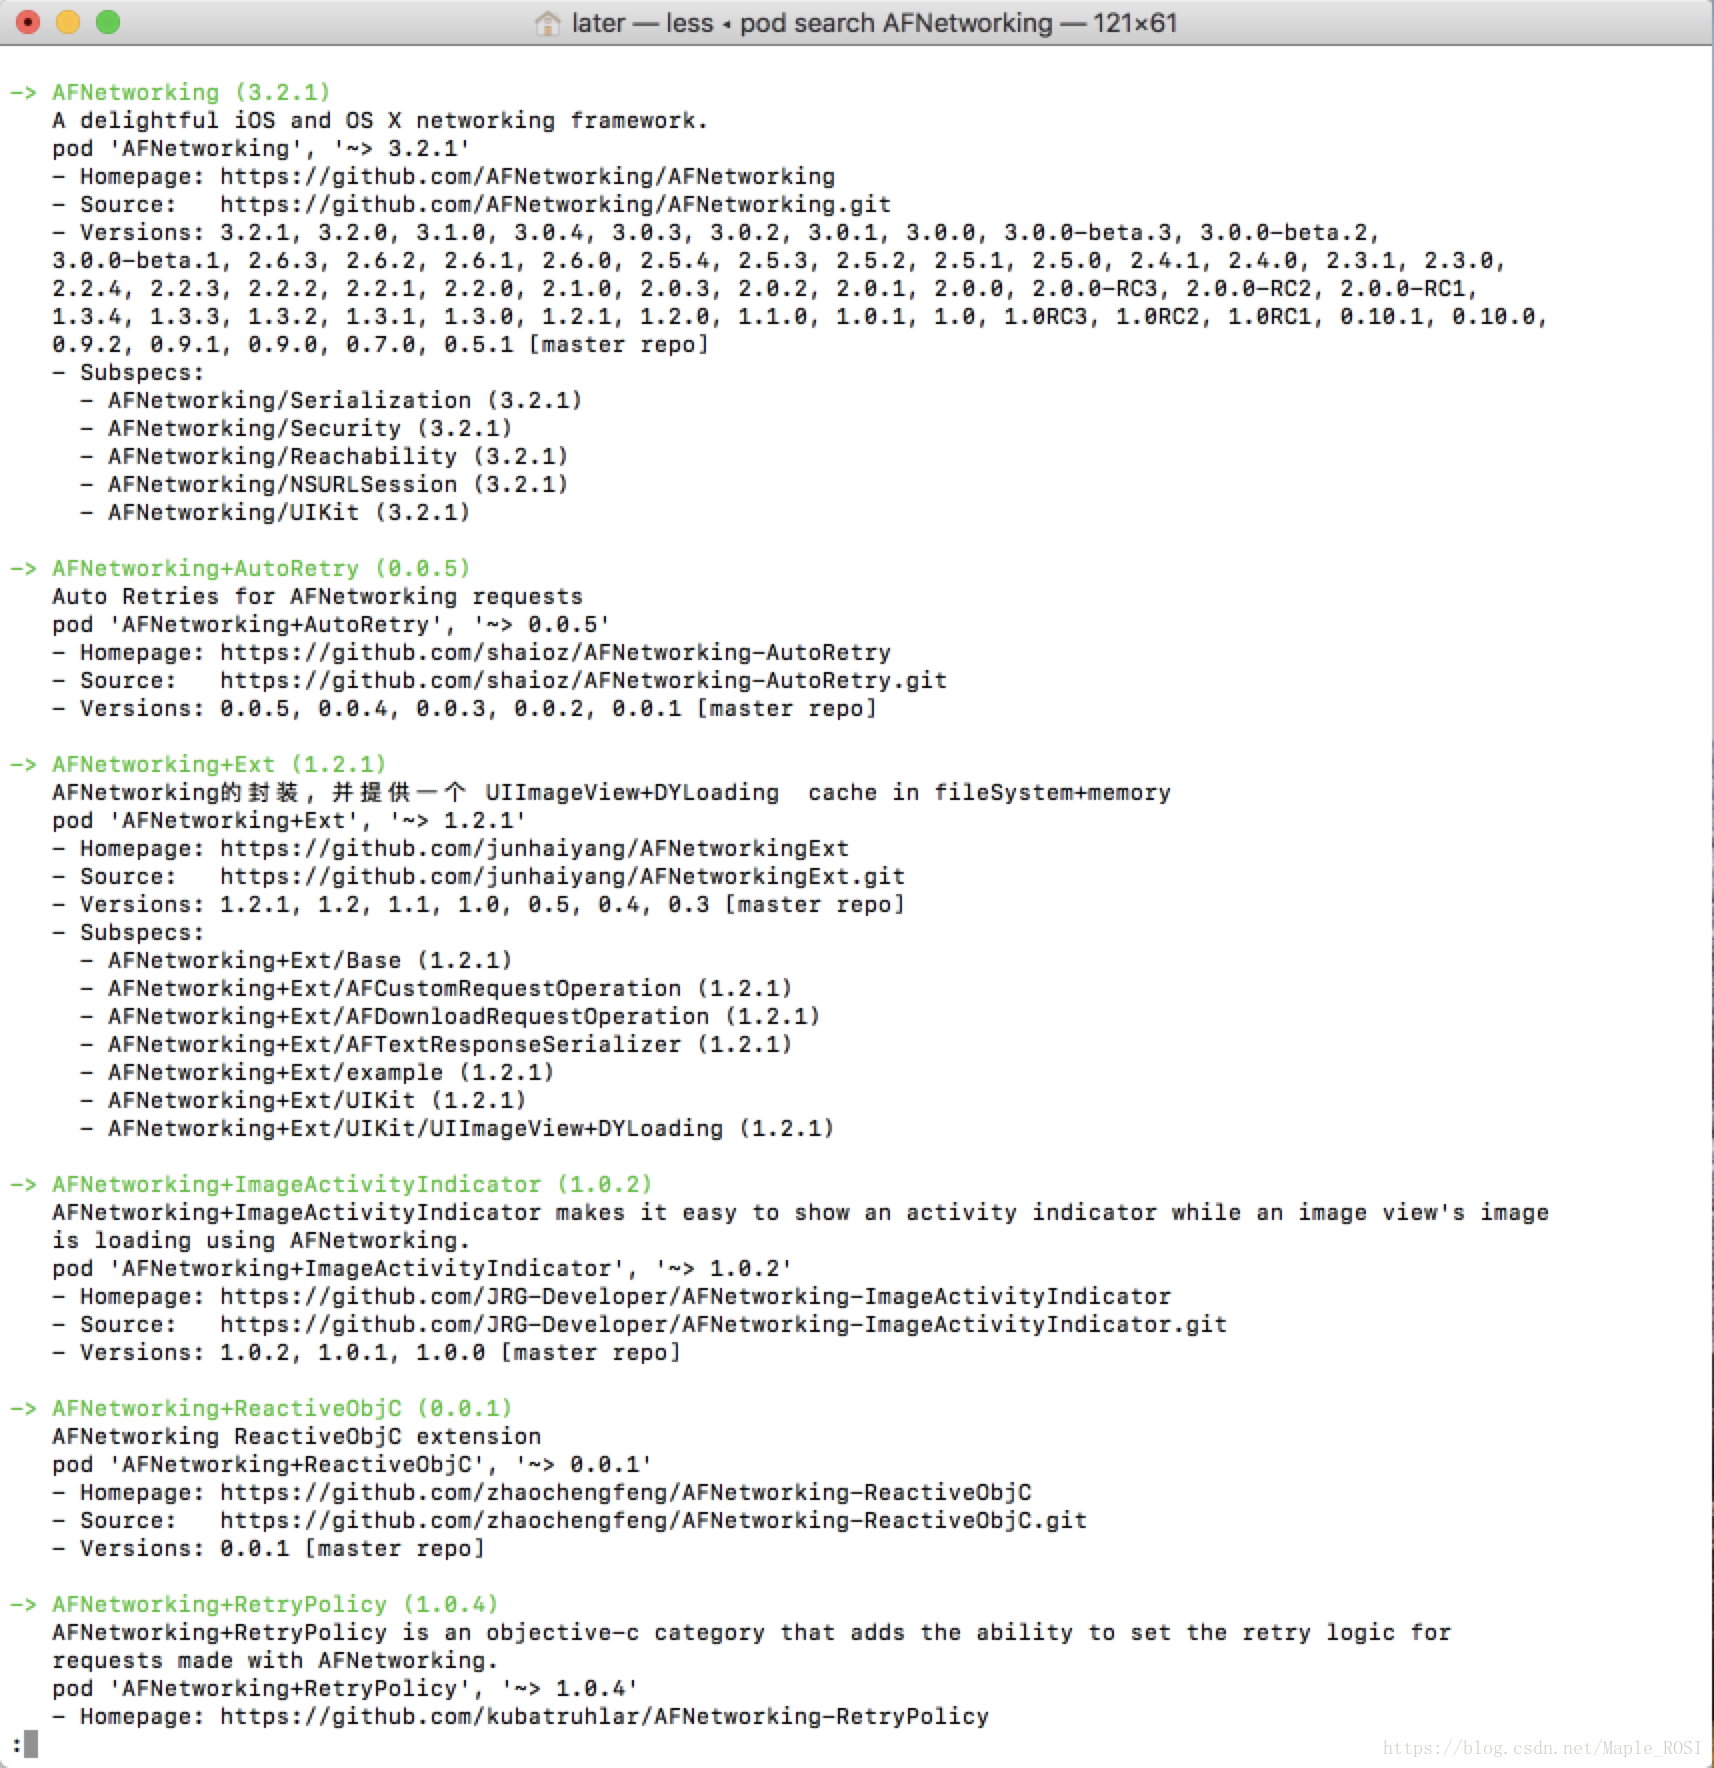
Task: Click the yellow minimize window button
Action: [68, 22]
